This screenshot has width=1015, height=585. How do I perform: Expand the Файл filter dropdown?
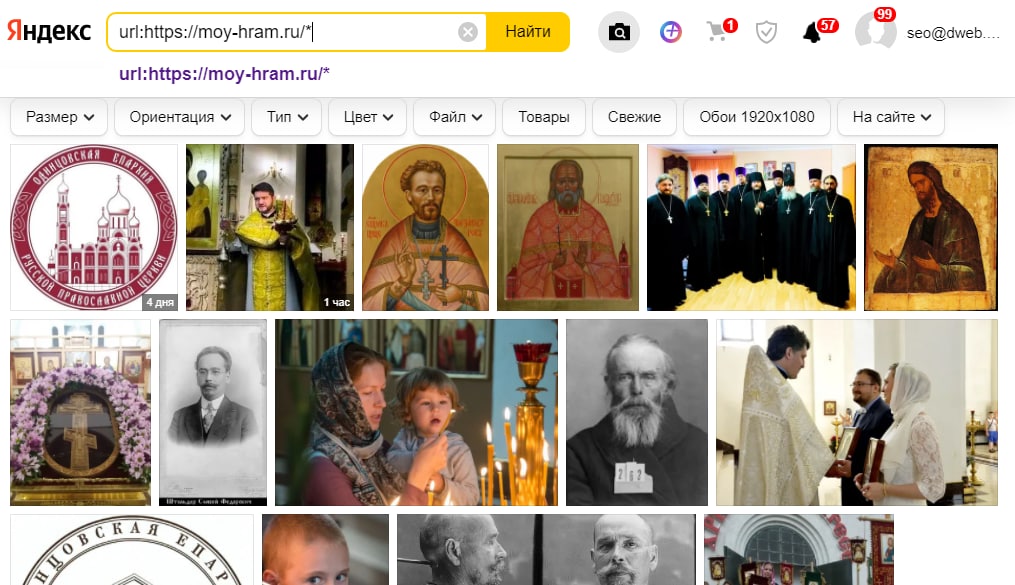[x=454, y=117]
